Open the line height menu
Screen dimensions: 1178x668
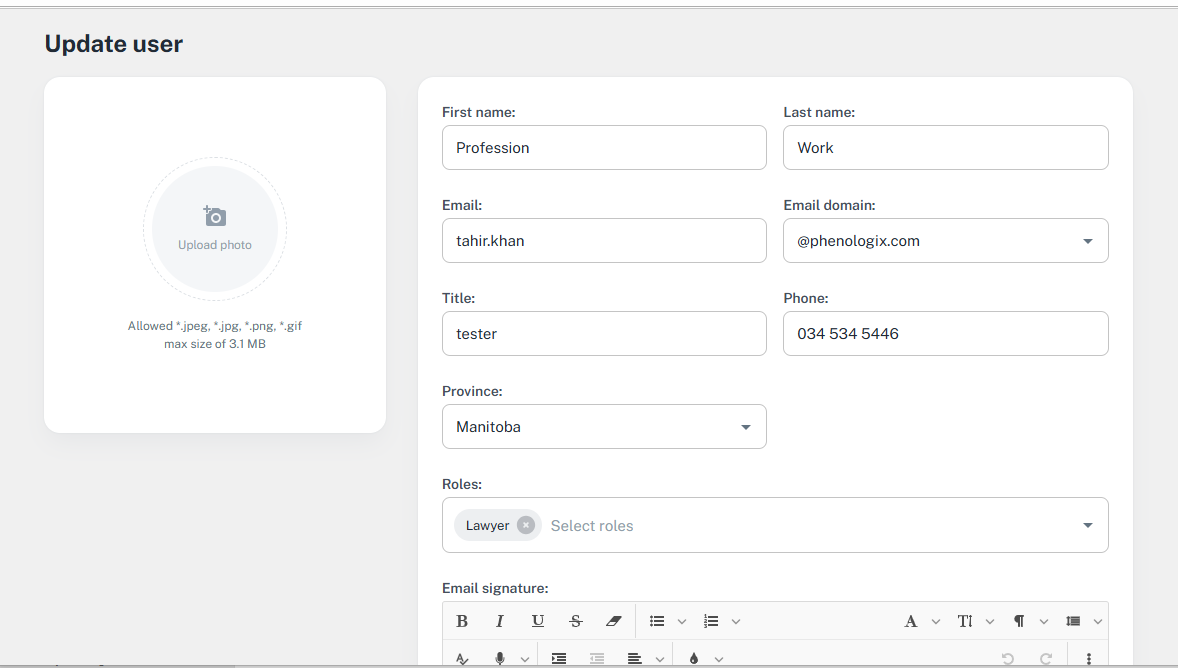click(x=1073, y=621)
